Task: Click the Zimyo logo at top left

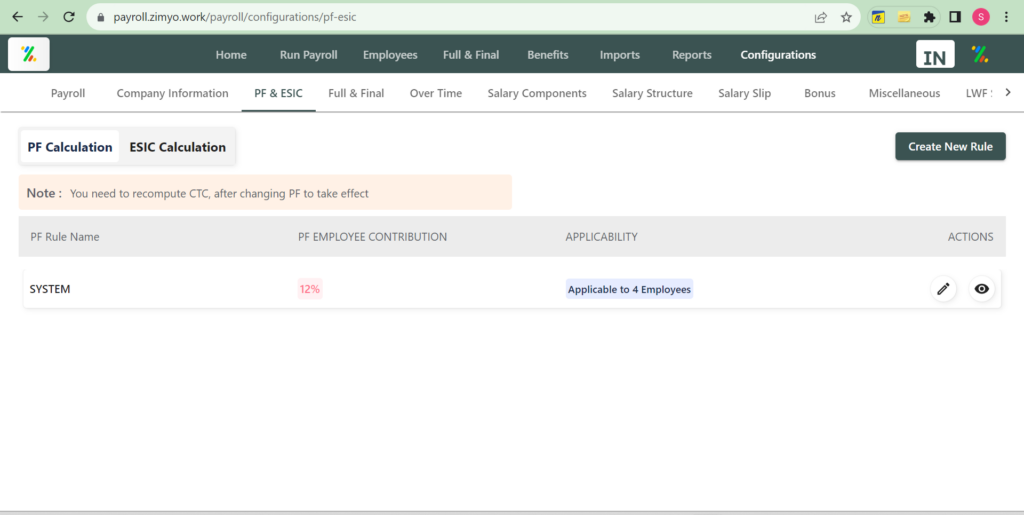Action: point(28,54)
